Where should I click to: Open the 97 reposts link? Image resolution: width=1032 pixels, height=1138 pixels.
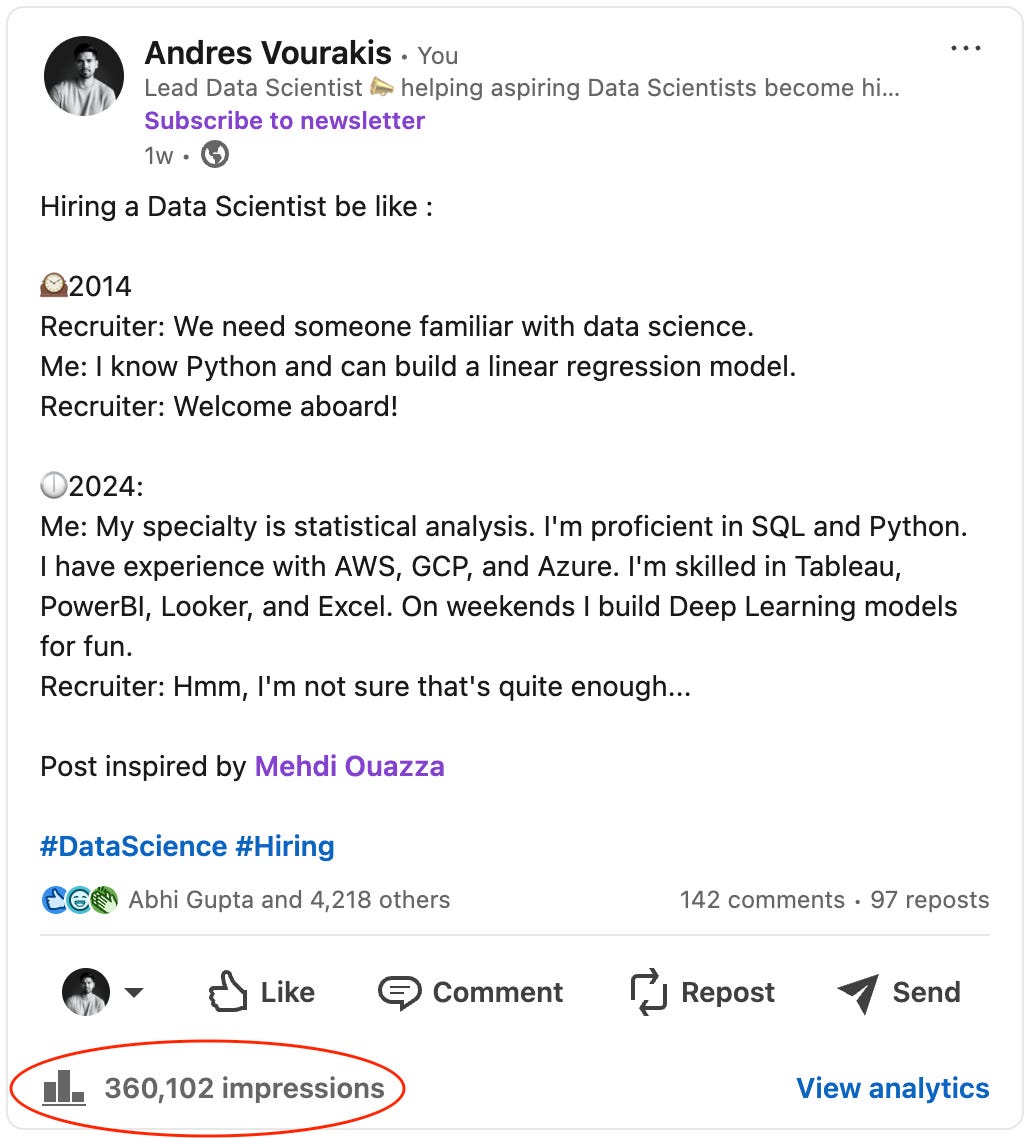pyautogui.click(x=930, y=900)
